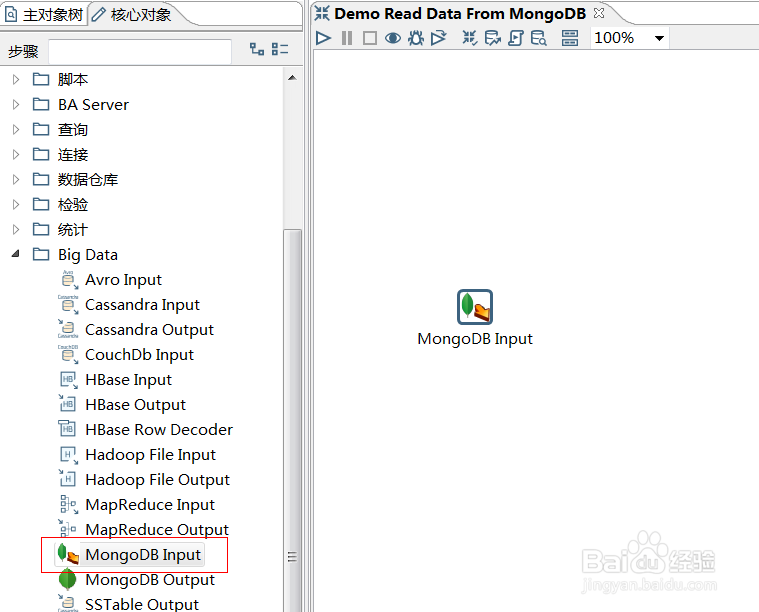Click the 检验 folder label
The image size is (759, 612).
[x=73, y=204]
